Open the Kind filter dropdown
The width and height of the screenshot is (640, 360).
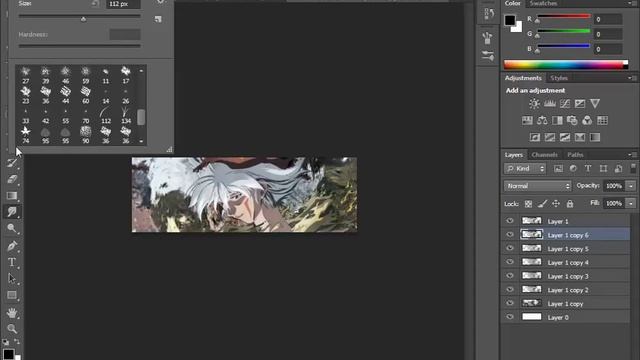pyautogui.click(x=525, y=169)
